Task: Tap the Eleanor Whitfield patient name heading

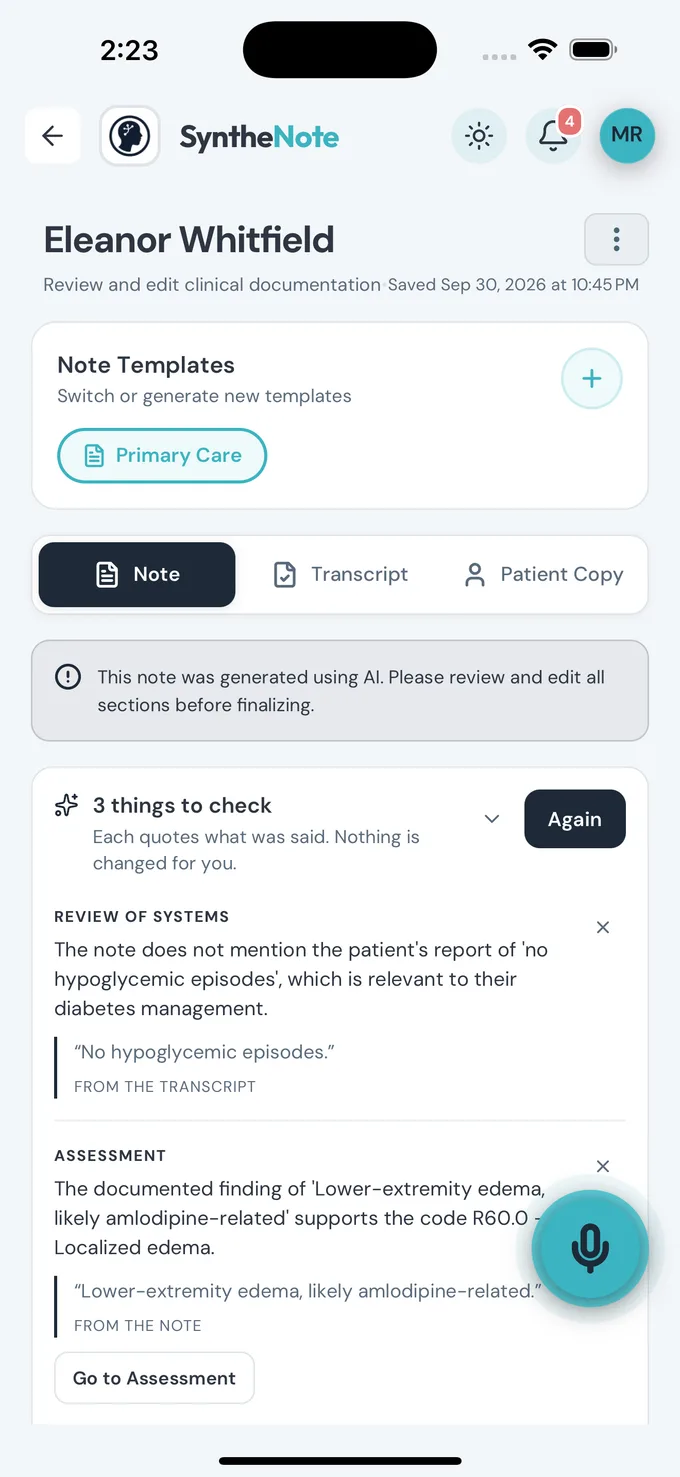Action: [189, 240]
